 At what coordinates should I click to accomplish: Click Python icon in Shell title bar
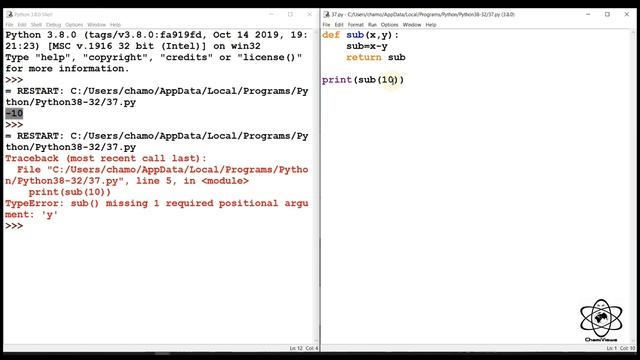[x=9, y=14]
